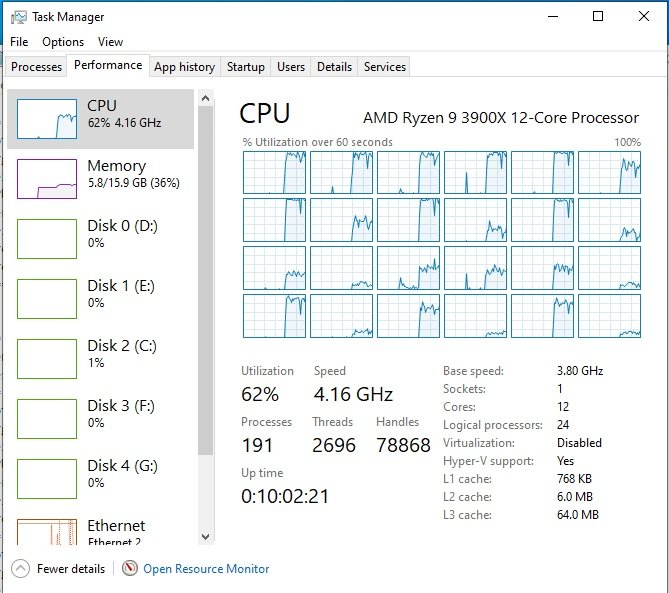Click the L3 cache 64.0 MB value
This screenshot has width=669, height=593.
click(x=578, y=515)
